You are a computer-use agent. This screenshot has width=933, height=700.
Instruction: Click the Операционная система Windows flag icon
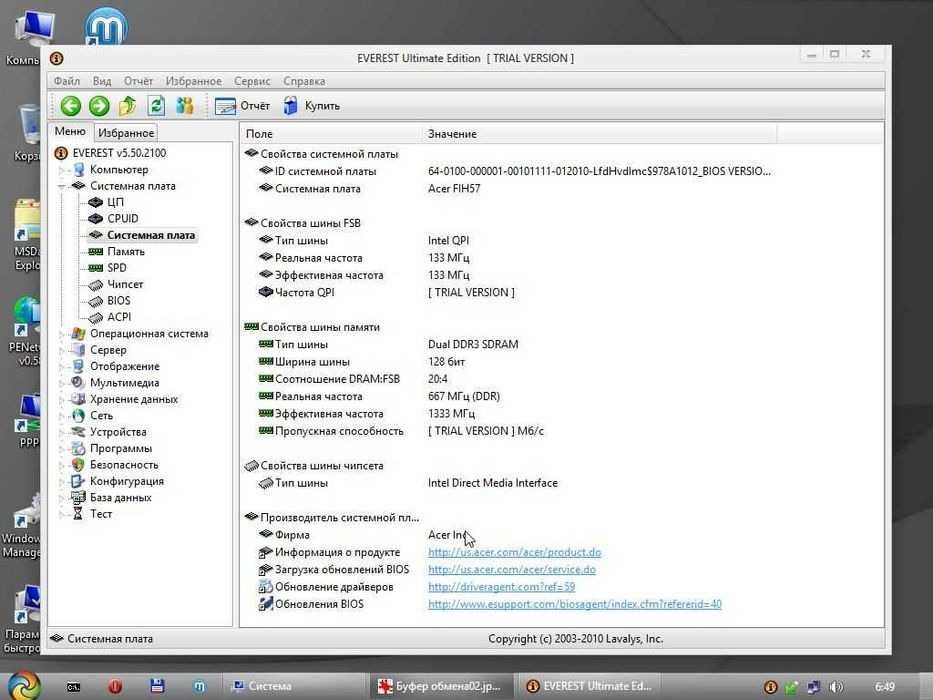tap(78, 333)
